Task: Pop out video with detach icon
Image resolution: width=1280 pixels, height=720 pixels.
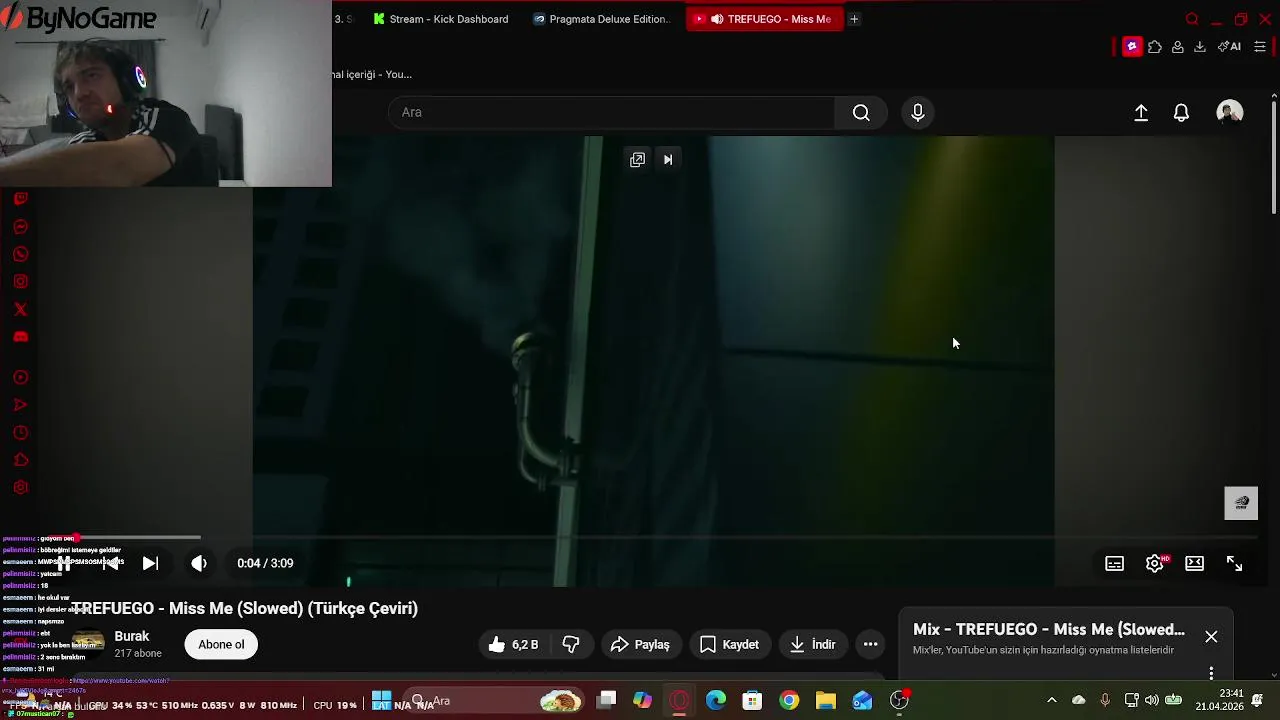Action: point(637,159)
